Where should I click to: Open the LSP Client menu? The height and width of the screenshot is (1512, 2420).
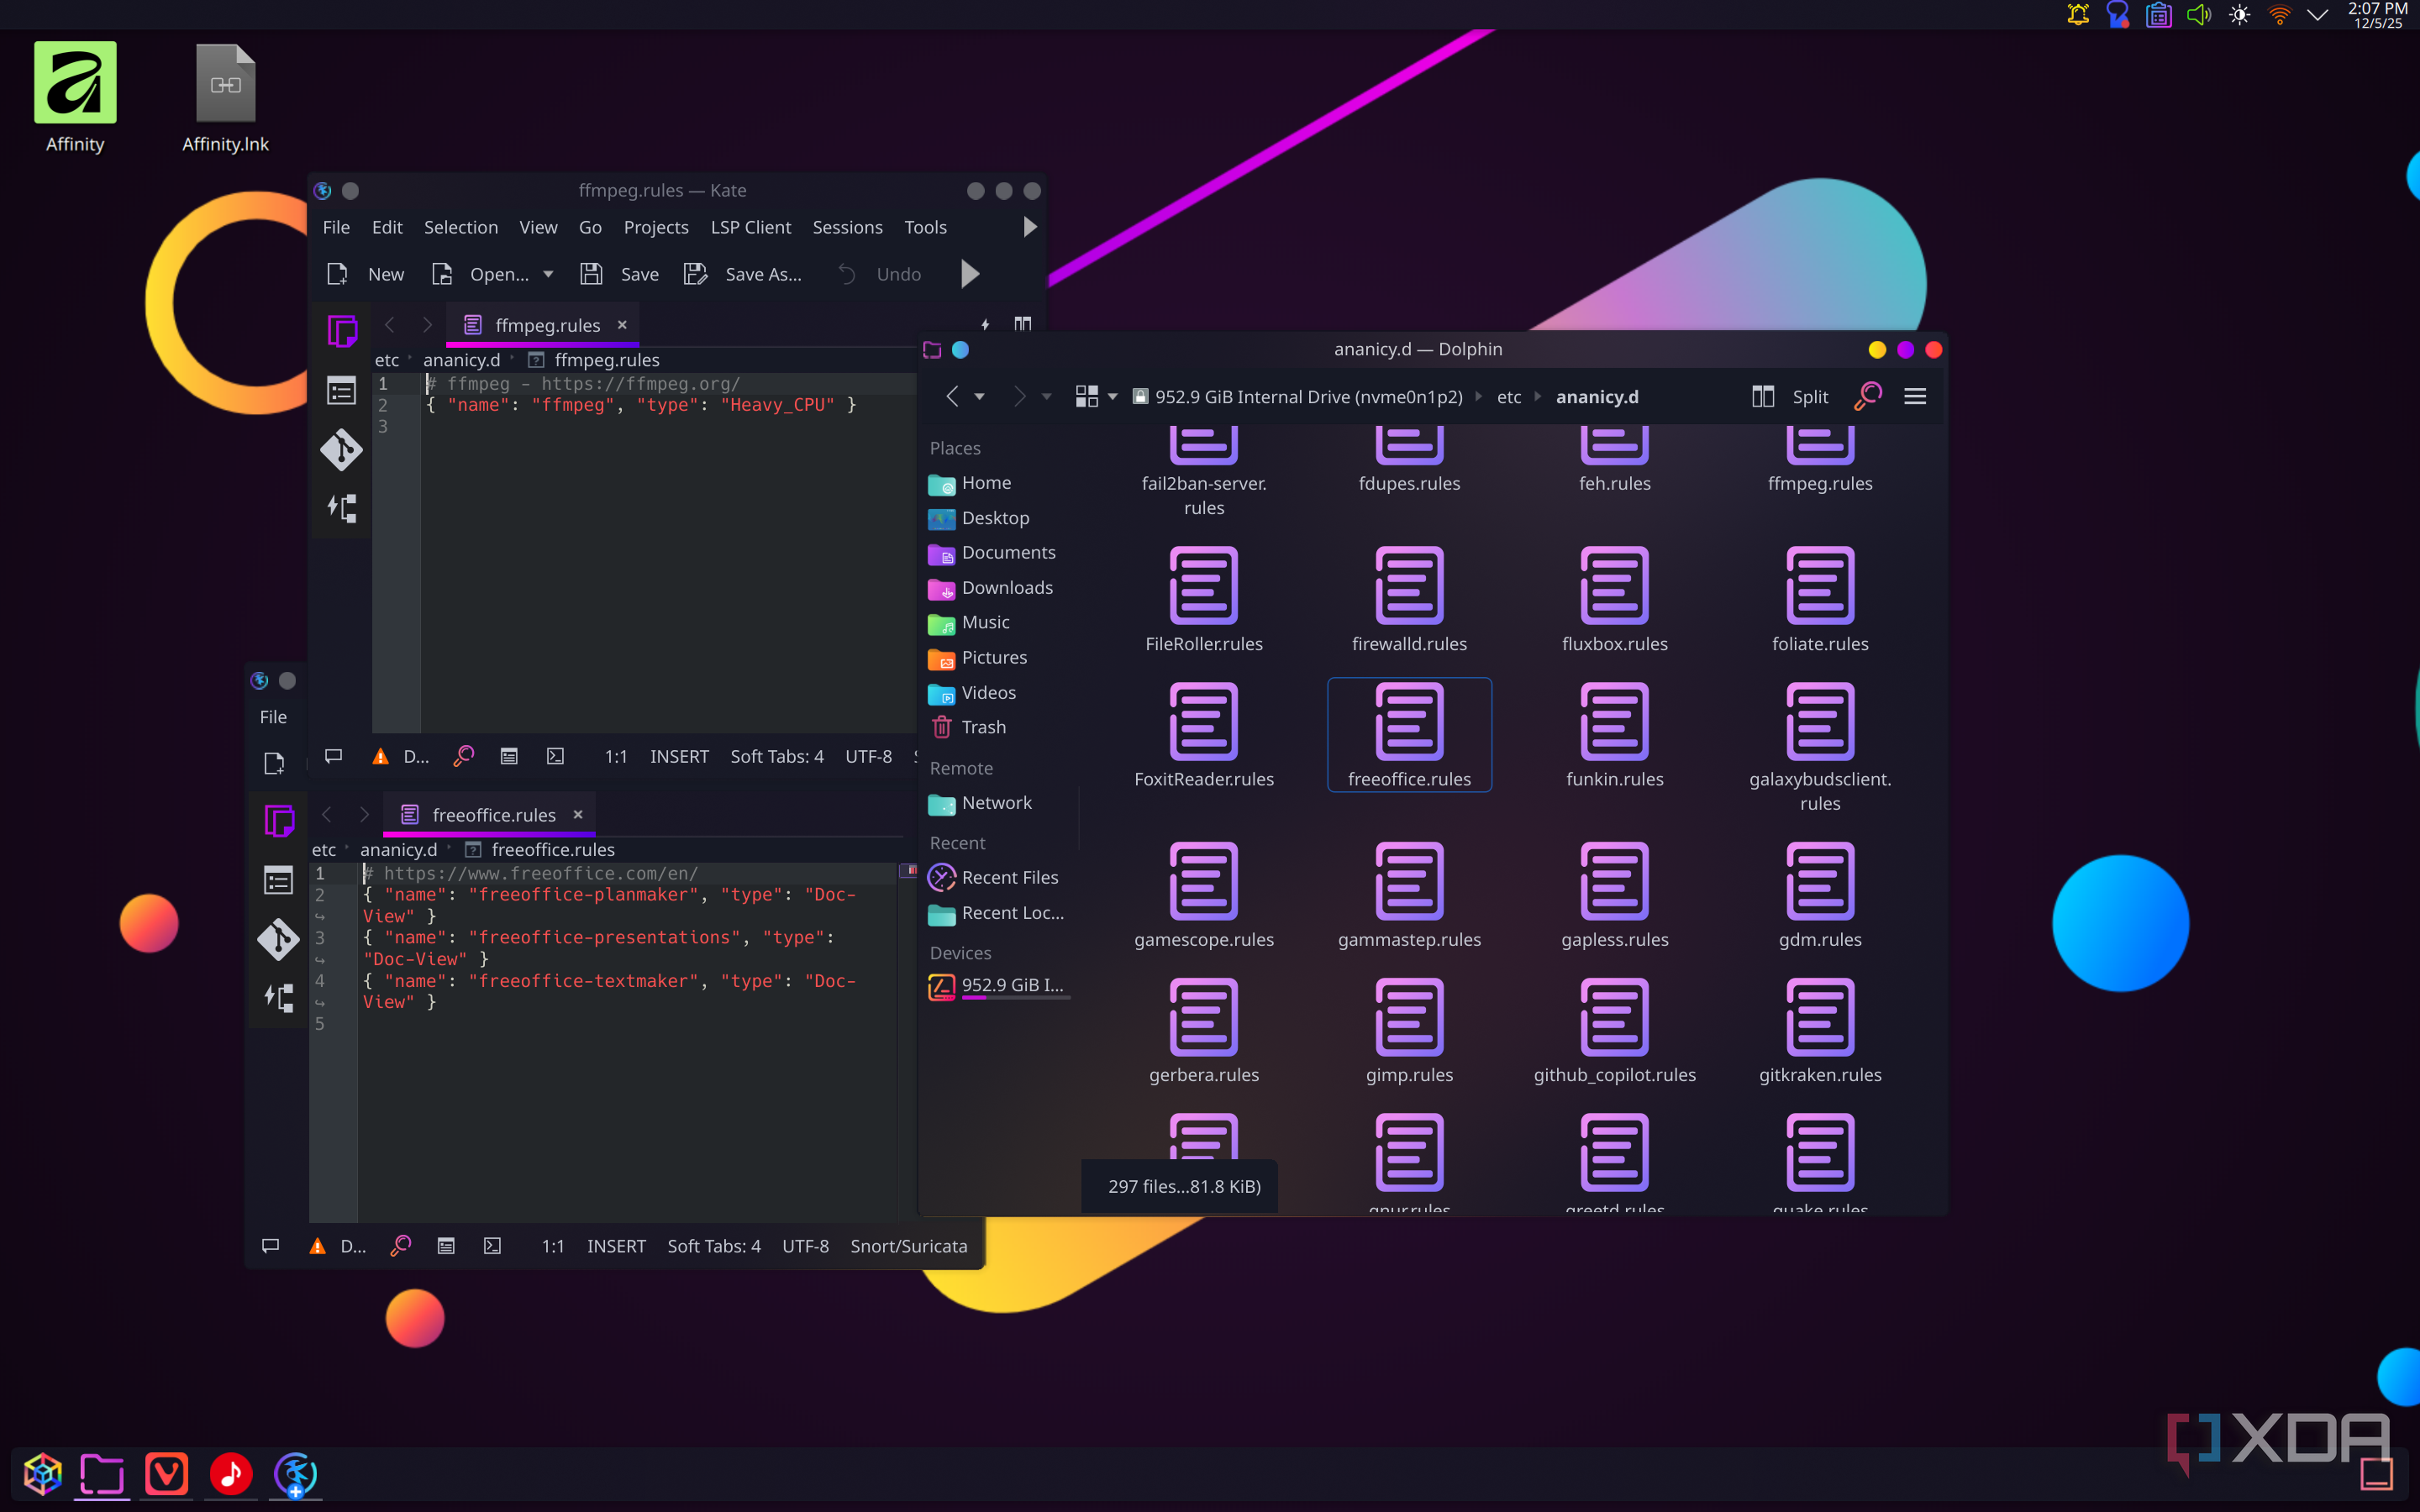click(750, 227)
